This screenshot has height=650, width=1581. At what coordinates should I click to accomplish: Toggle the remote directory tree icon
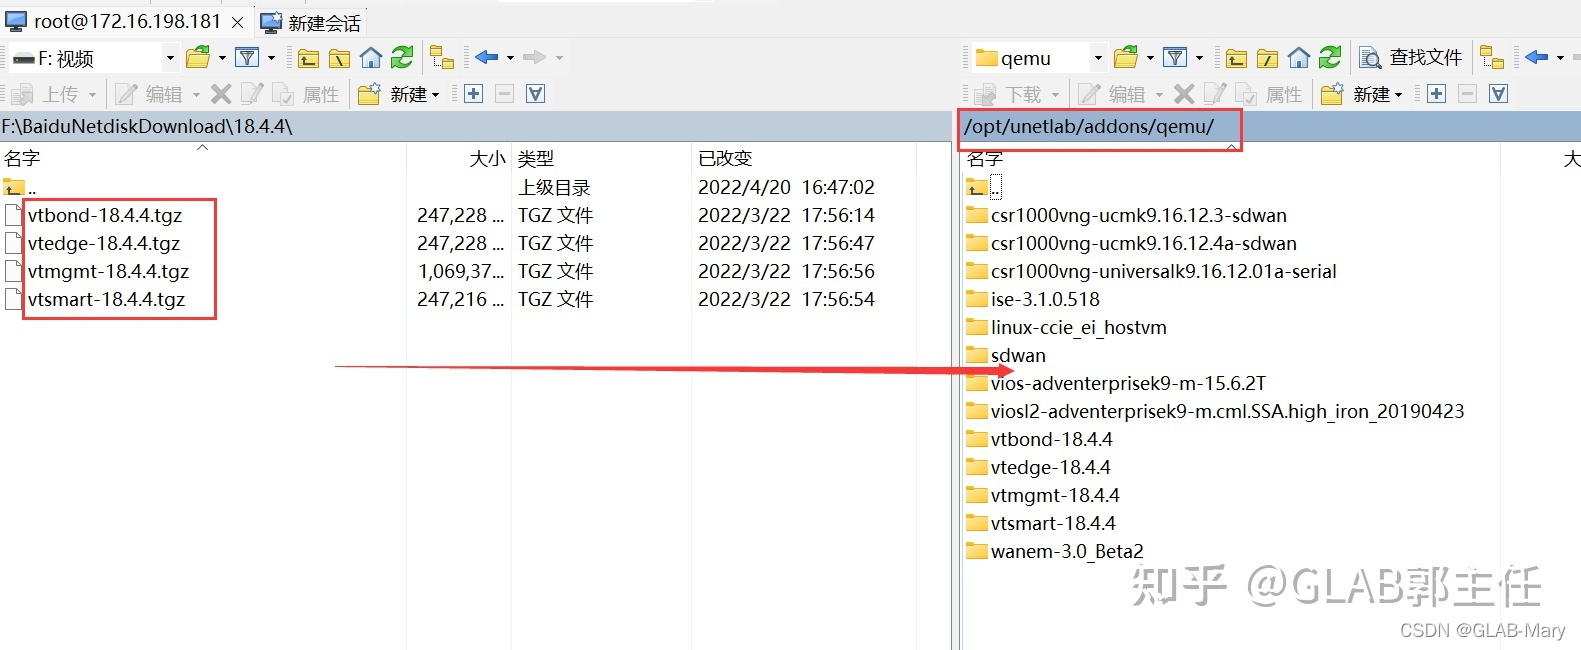1492,58
